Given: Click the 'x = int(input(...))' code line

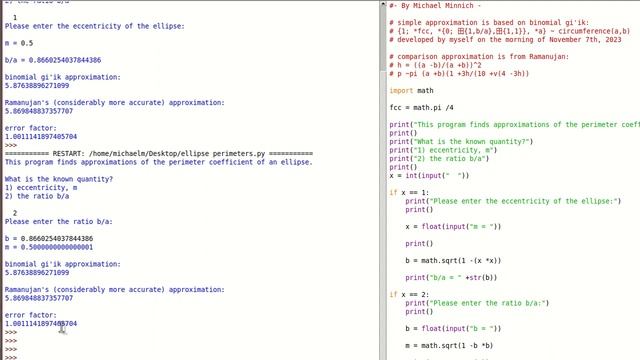Looking at the screenshot, I should [x=429, y=176].
